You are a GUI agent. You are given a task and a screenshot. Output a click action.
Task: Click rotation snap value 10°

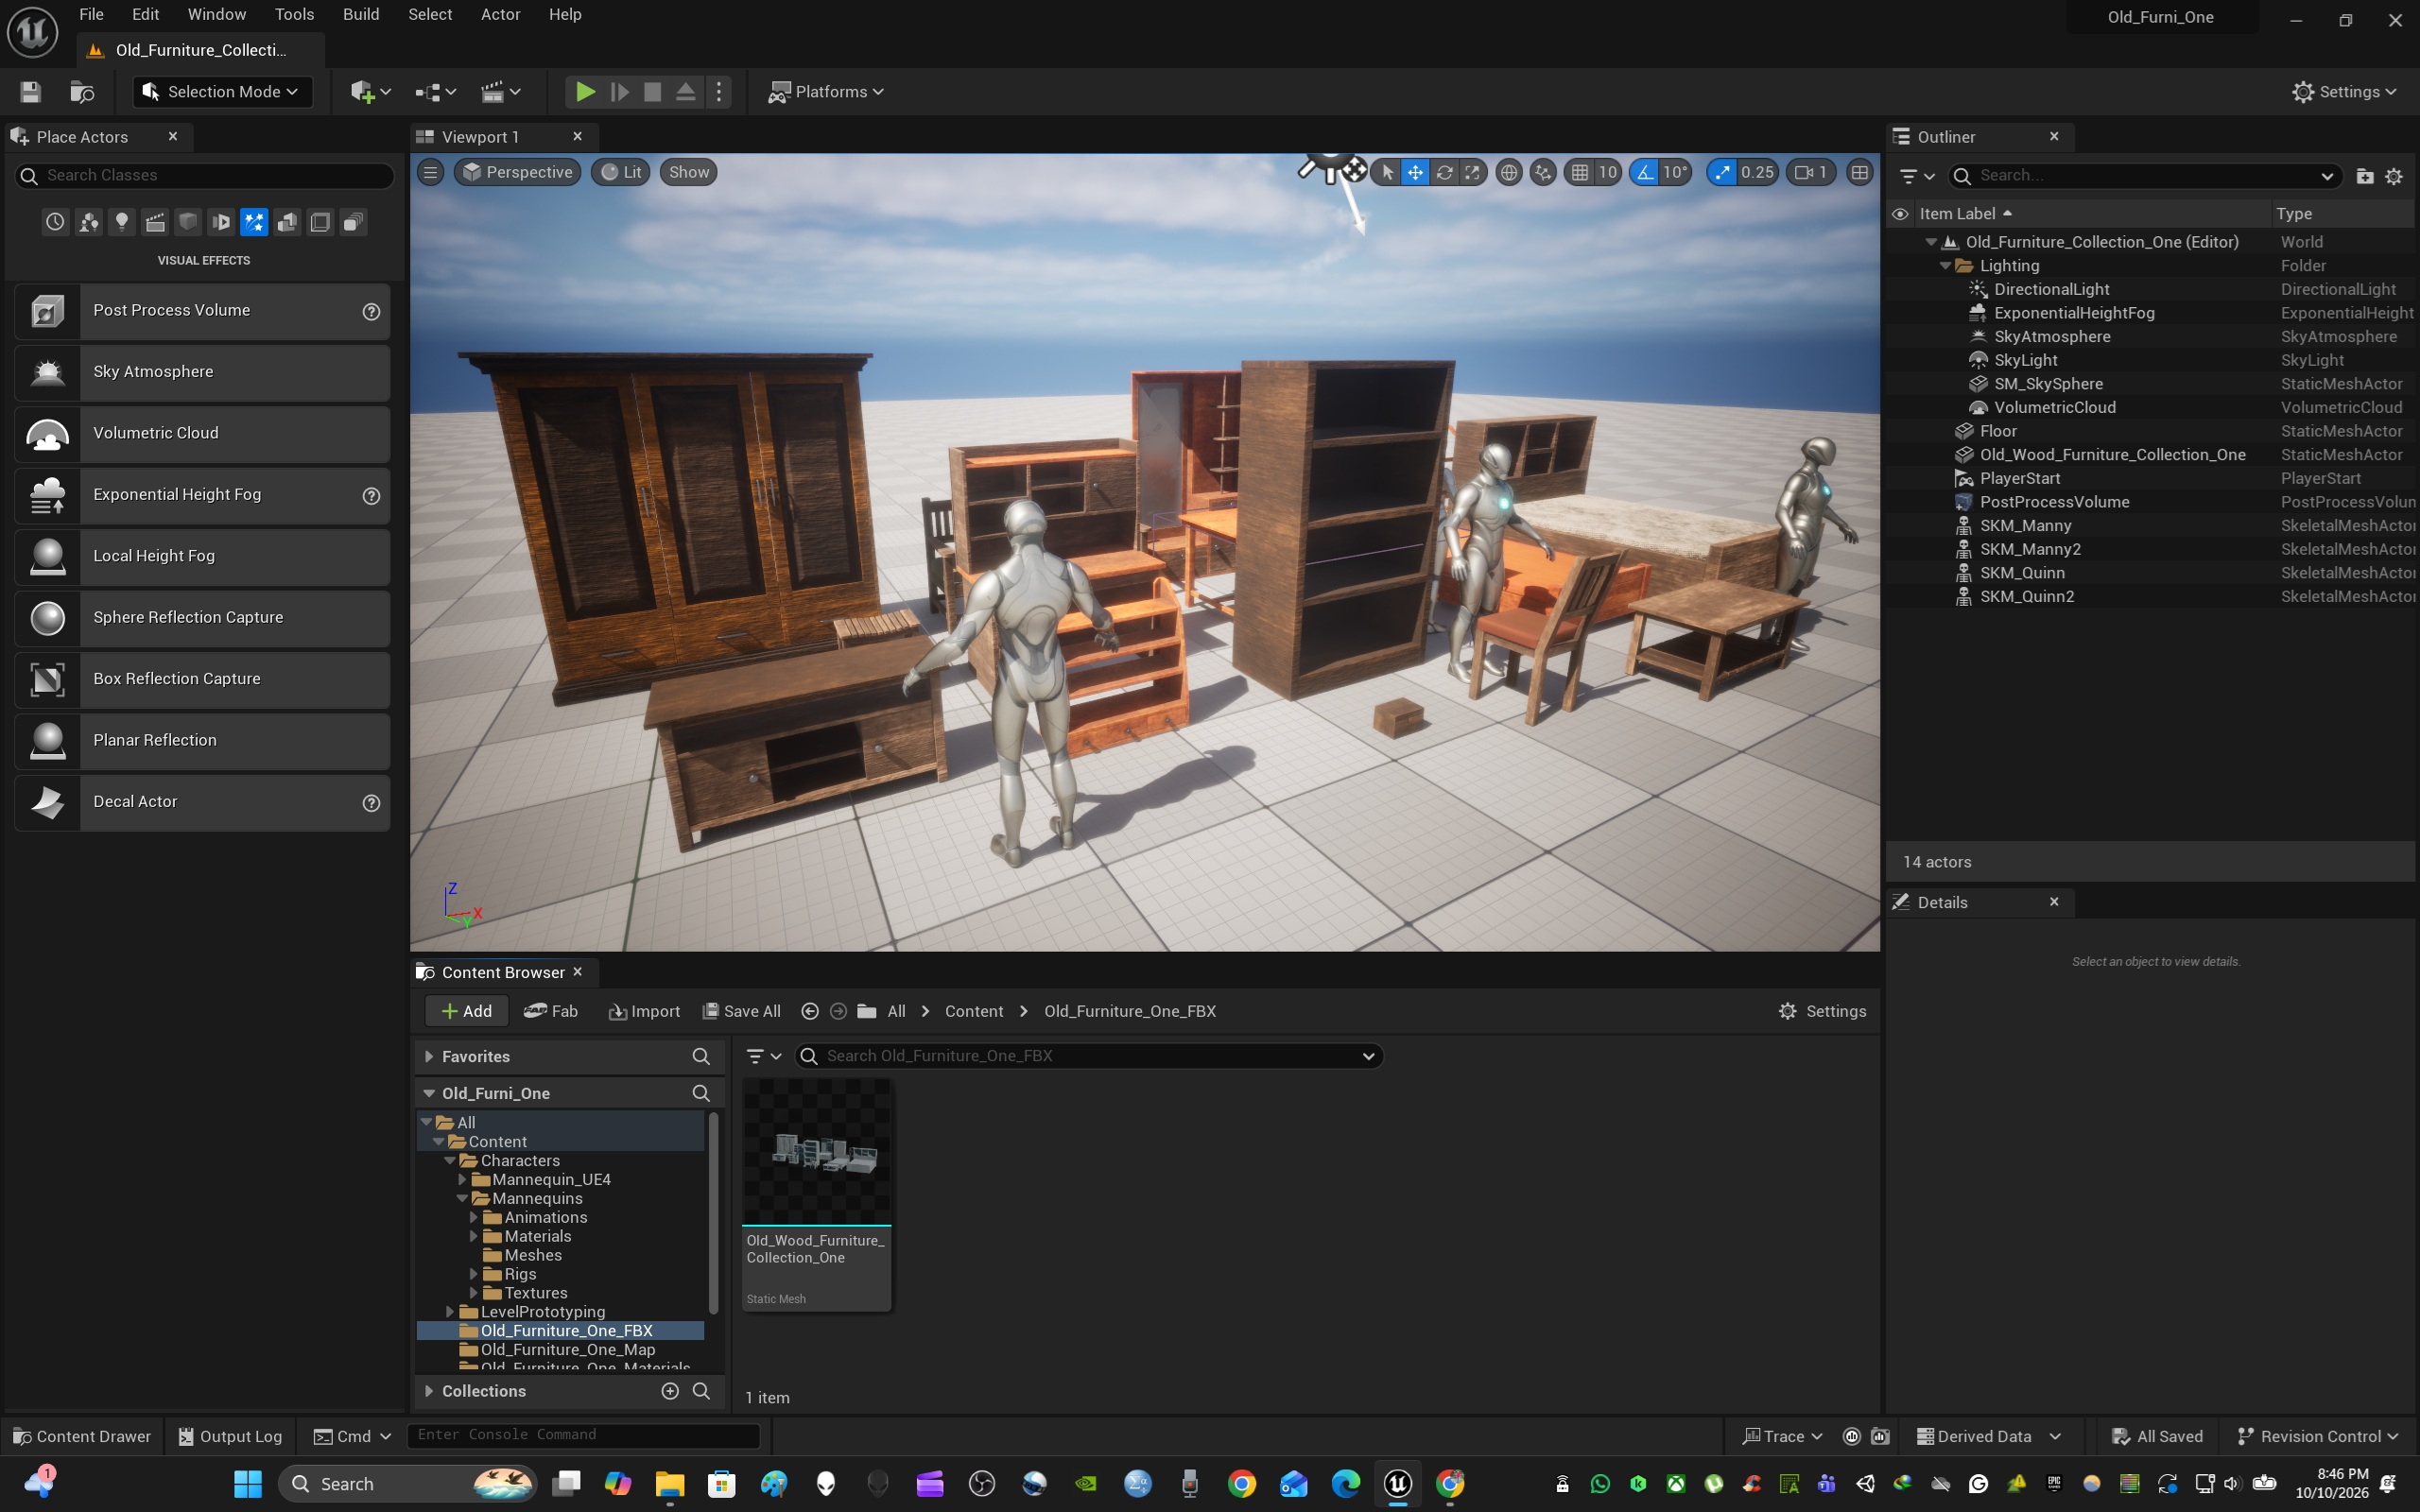point(1676,172)
